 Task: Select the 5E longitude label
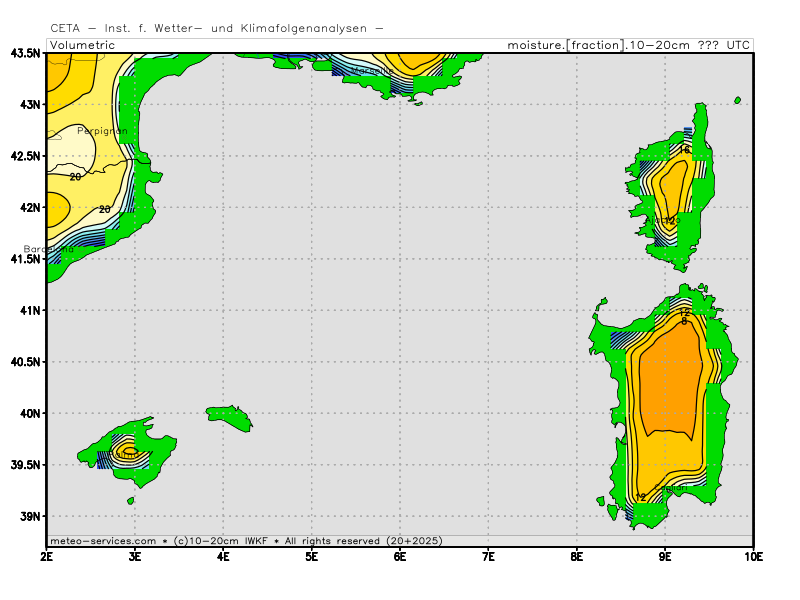312,557
